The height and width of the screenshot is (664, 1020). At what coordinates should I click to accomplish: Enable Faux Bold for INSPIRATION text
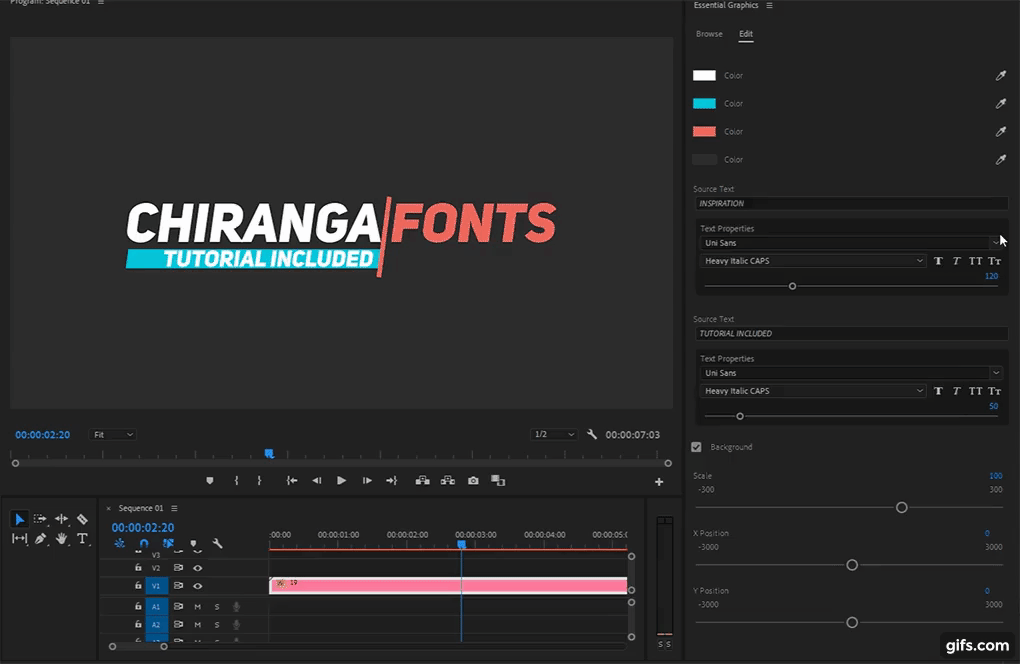(x=938, y=261)
